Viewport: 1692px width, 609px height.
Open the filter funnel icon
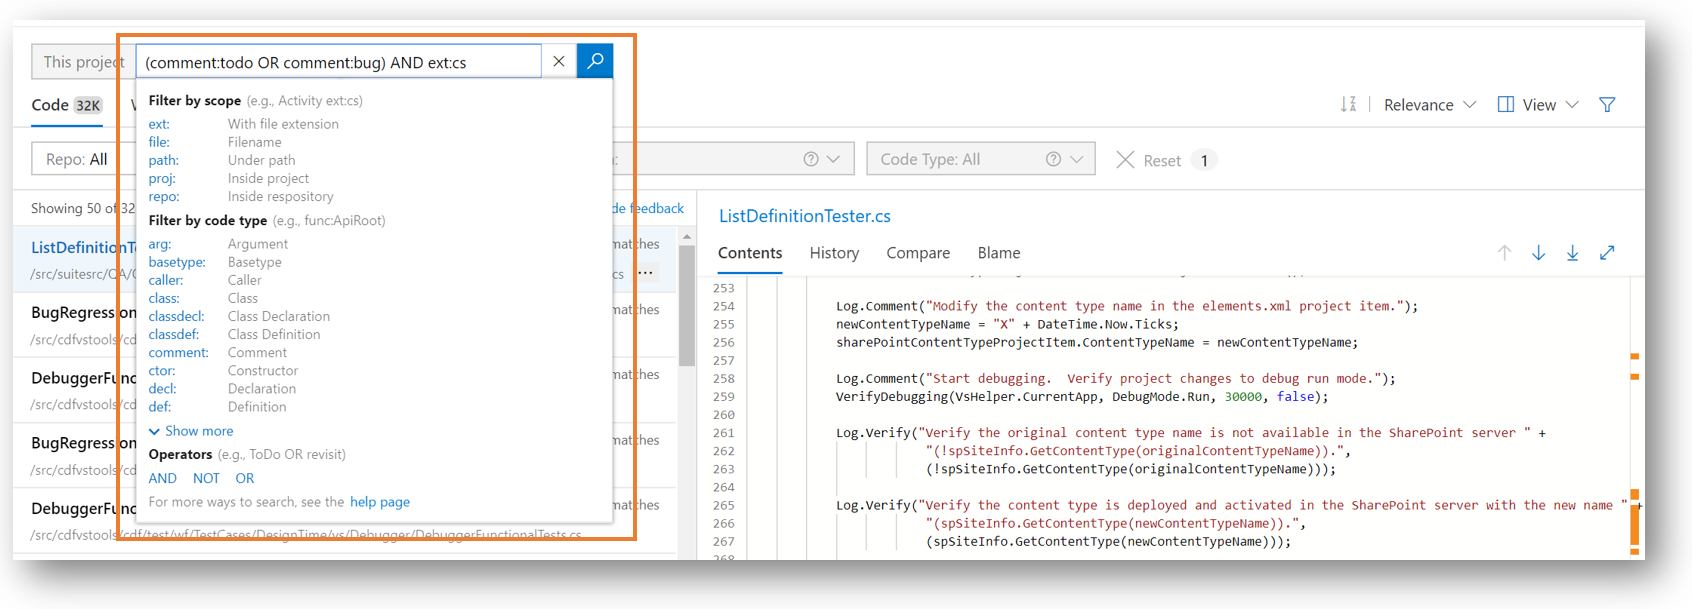(1607, 104)
